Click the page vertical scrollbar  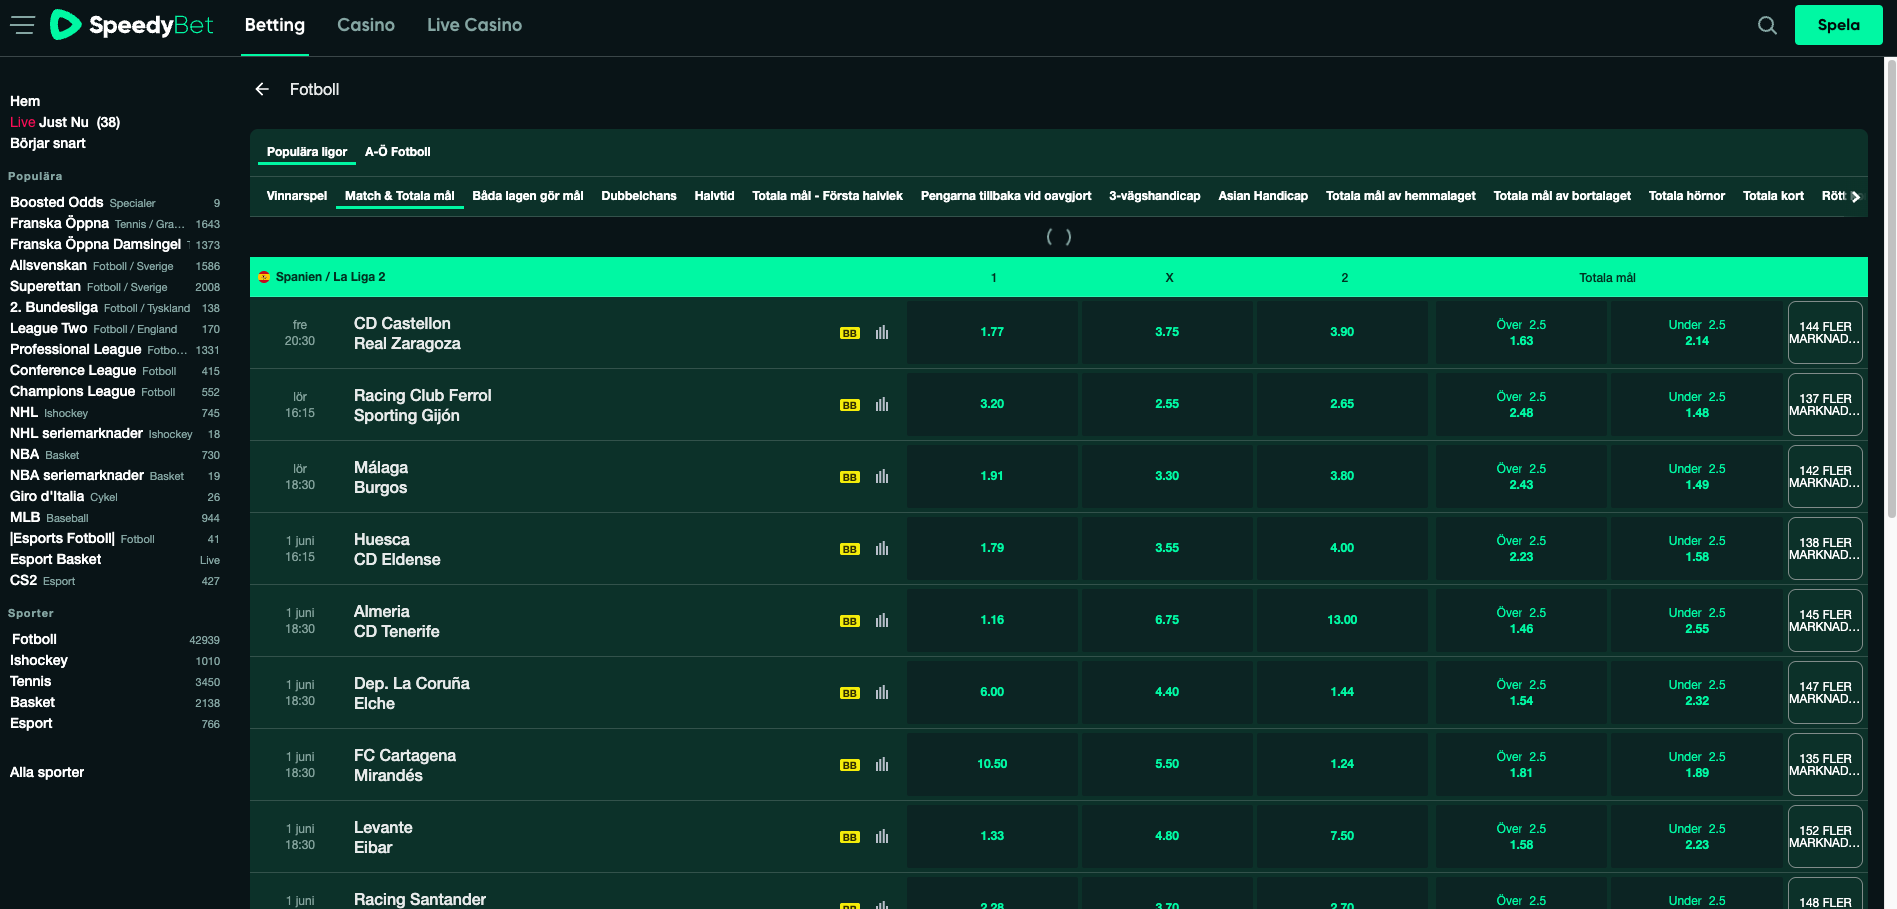click(1890, 288)
